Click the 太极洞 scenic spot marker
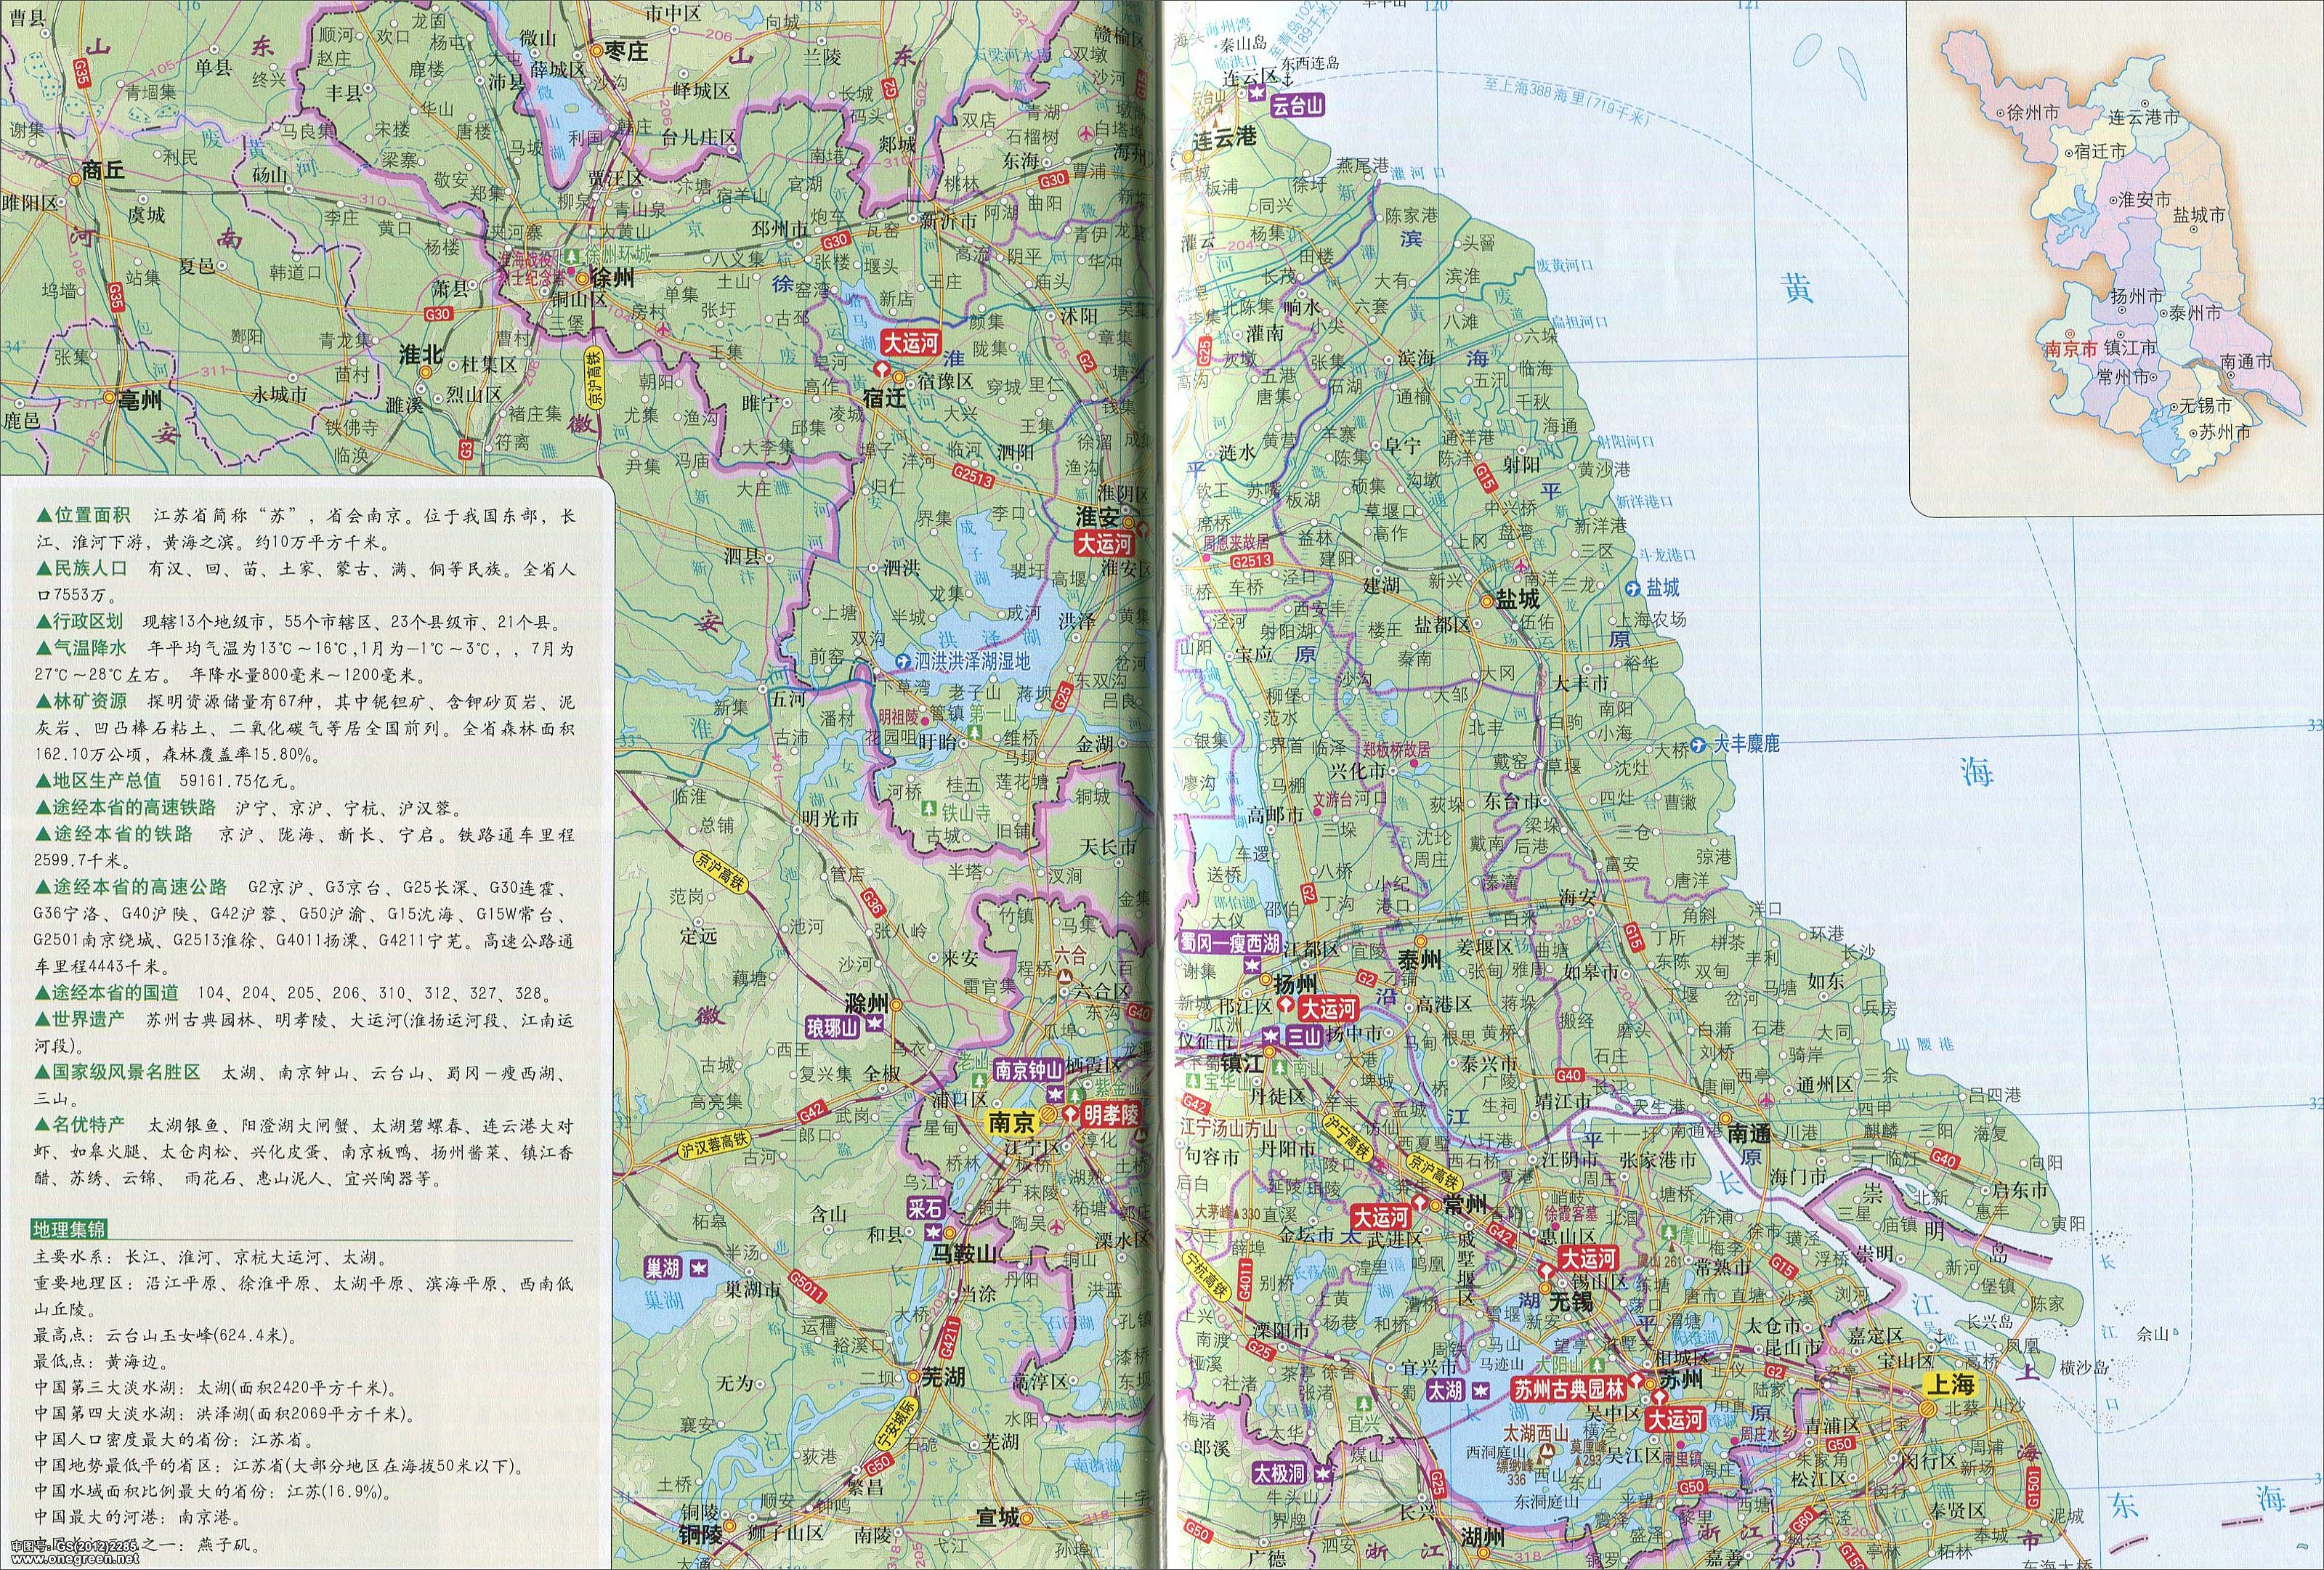 pos(1281,1472)
